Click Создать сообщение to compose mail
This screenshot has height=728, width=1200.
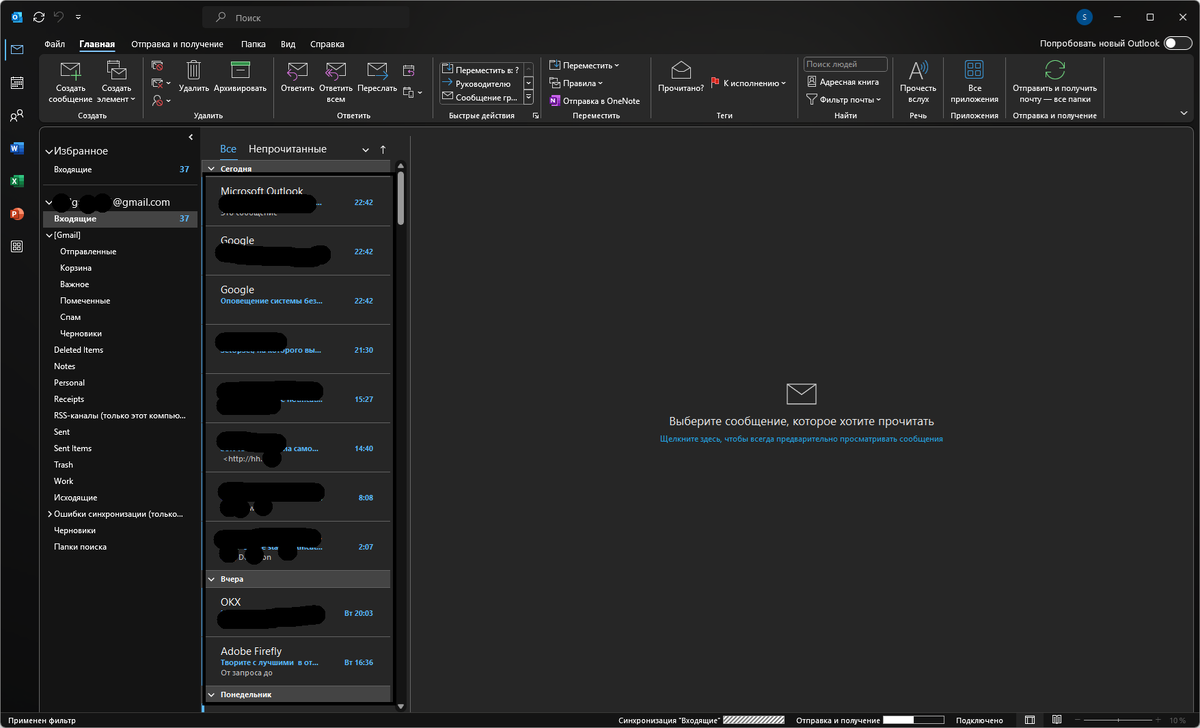click(69, 80)
